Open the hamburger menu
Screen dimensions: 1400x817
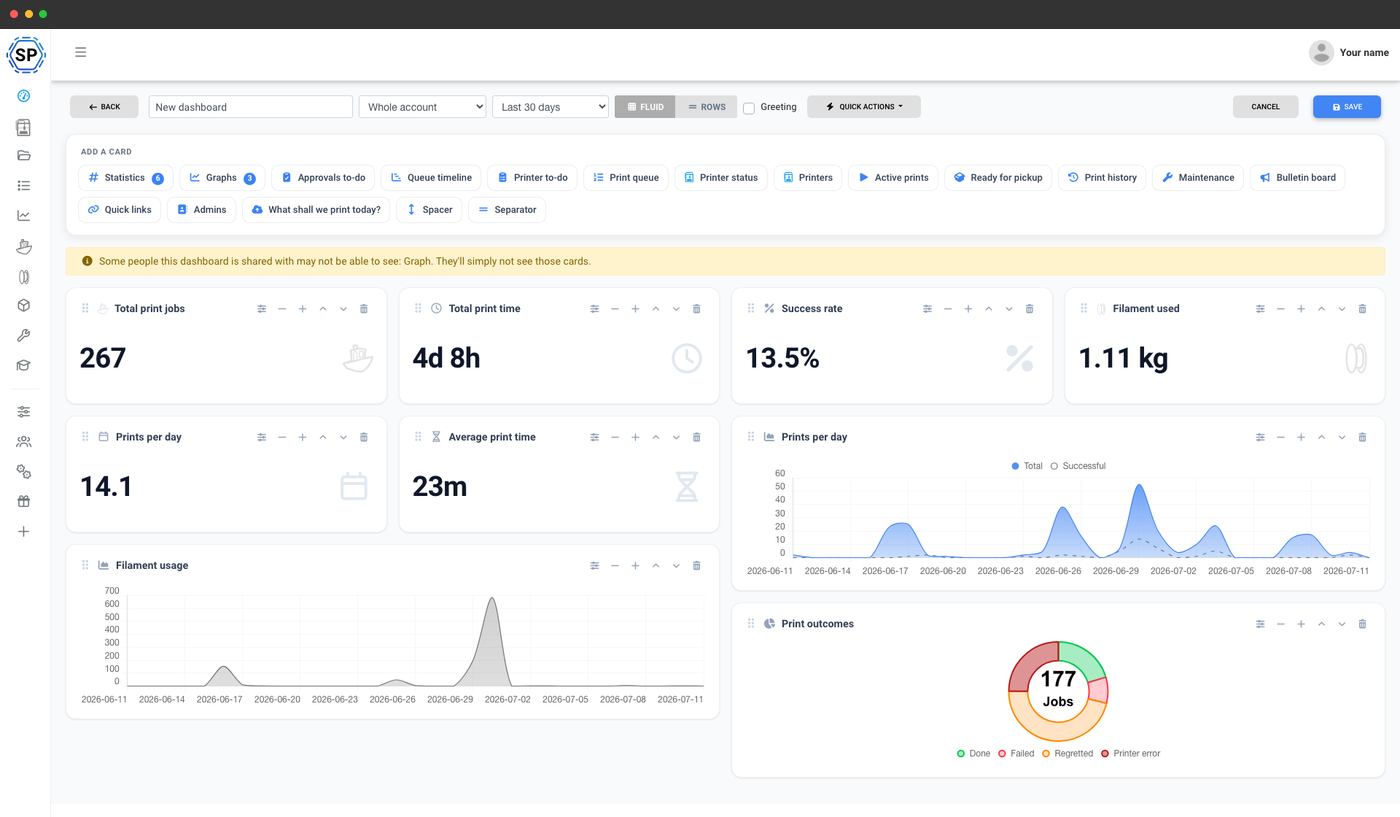[81, 52]
